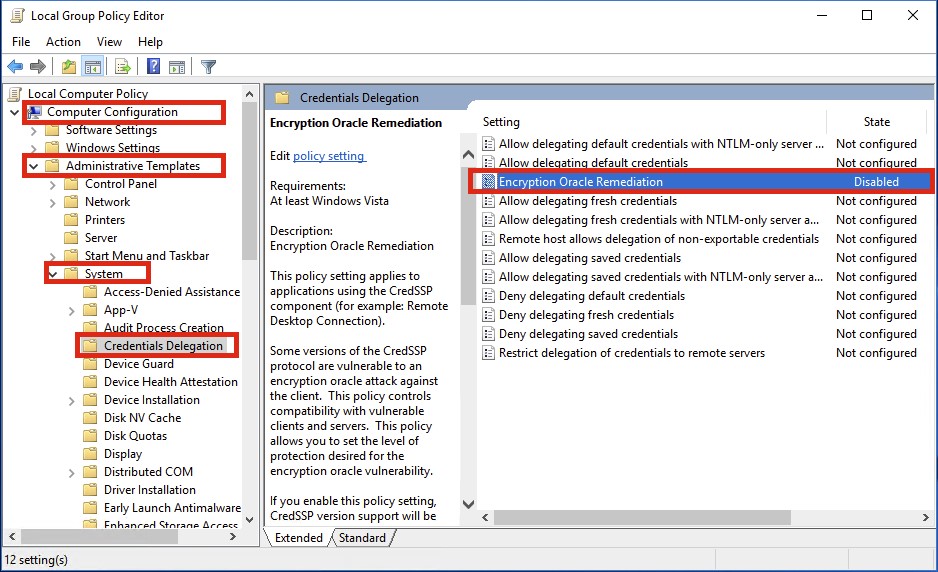This screenshot has width=938, height=572.
Task: Select Disk NV Cache folder
Action: click(142, 418)
